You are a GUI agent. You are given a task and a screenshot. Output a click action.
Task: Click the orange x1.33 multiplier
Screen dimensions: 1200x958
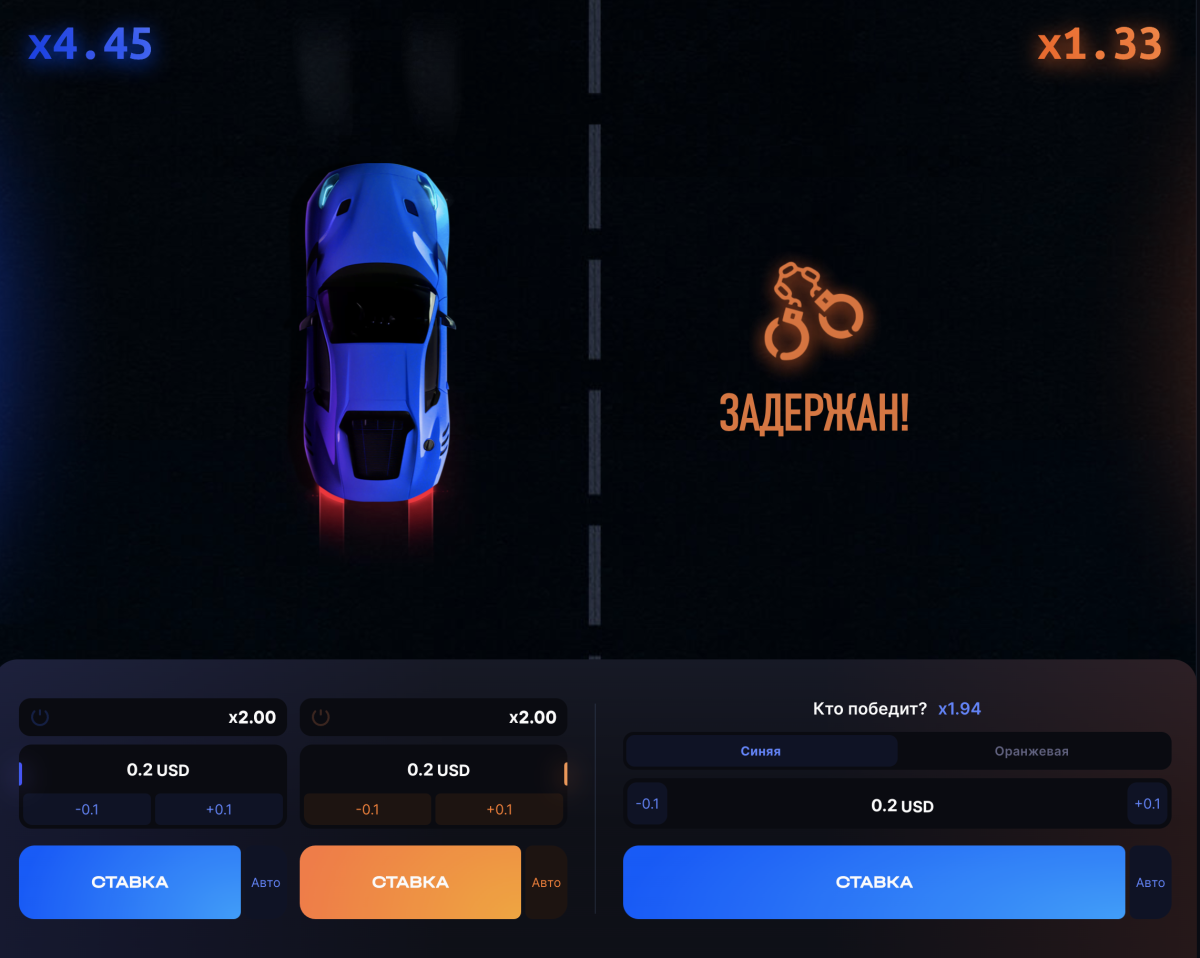point(1099,45)
